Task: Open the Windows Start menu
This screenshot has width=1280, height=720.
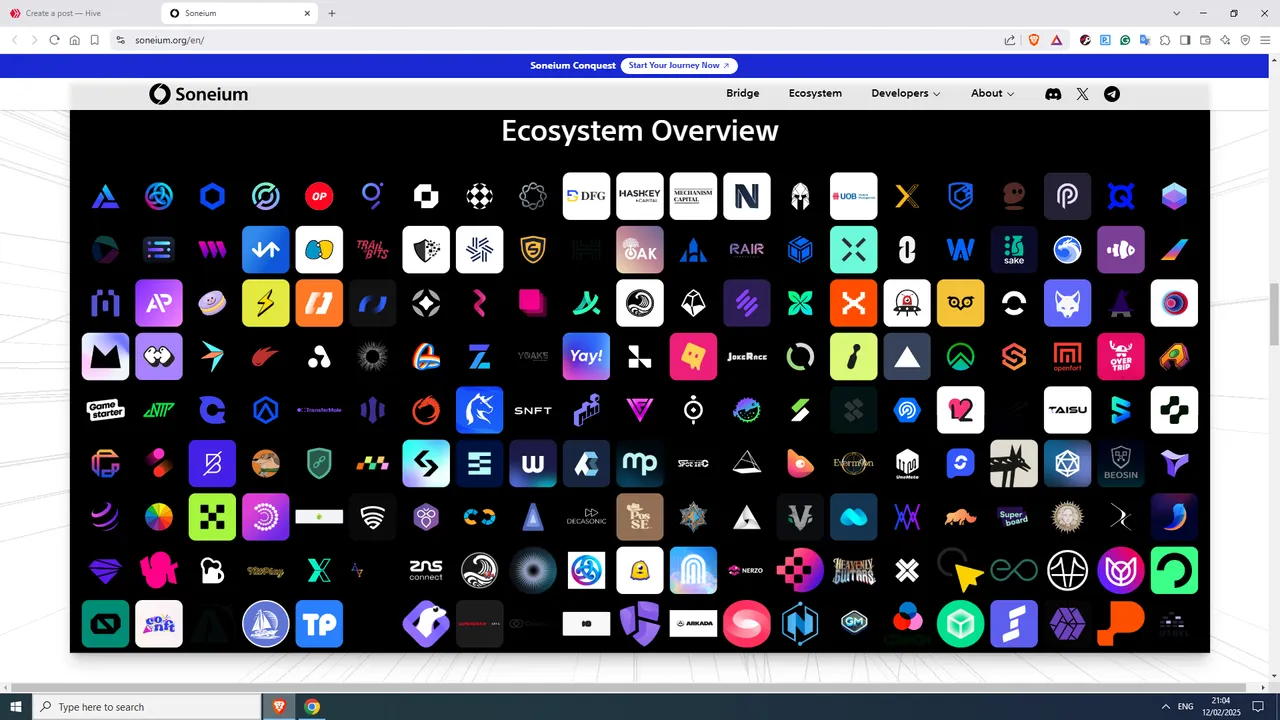Action: click(x=16, y=706)
